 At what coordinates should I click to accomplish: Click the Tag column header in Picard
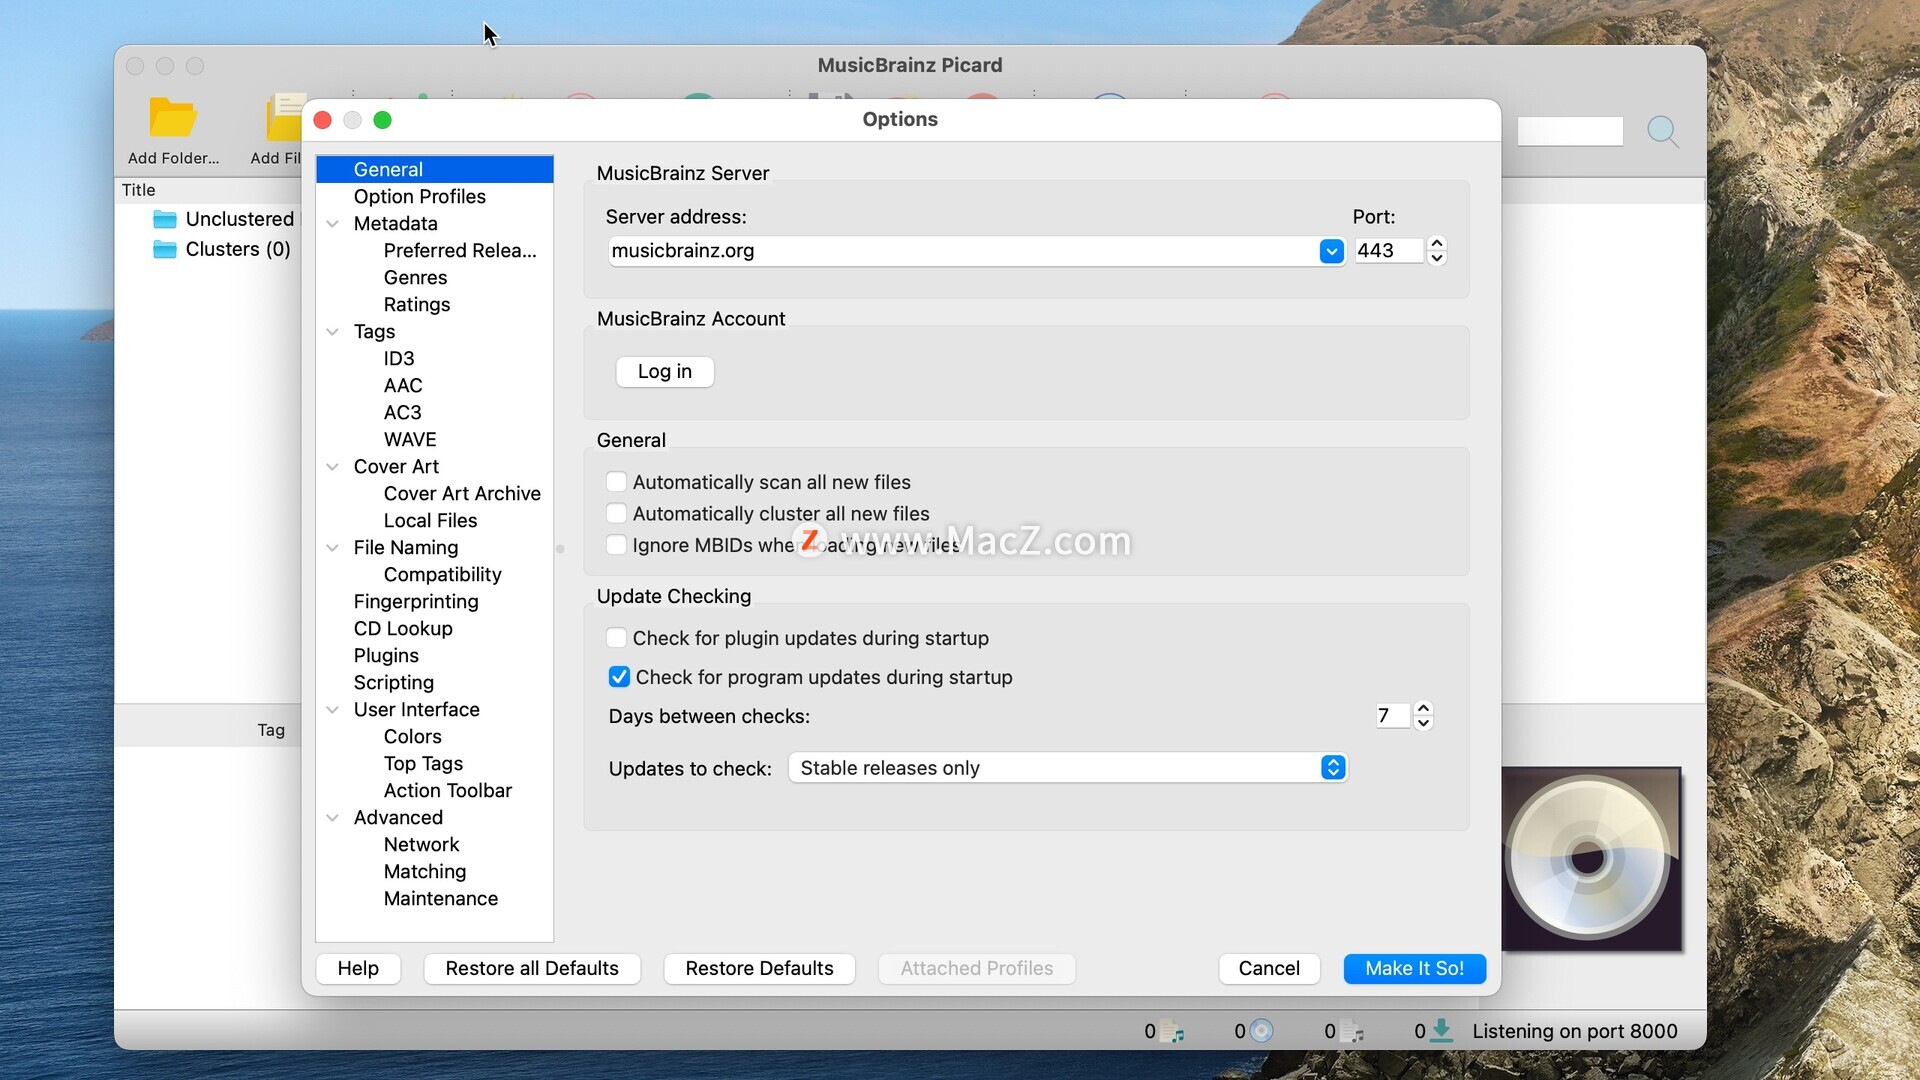click(x=271, y=730)
